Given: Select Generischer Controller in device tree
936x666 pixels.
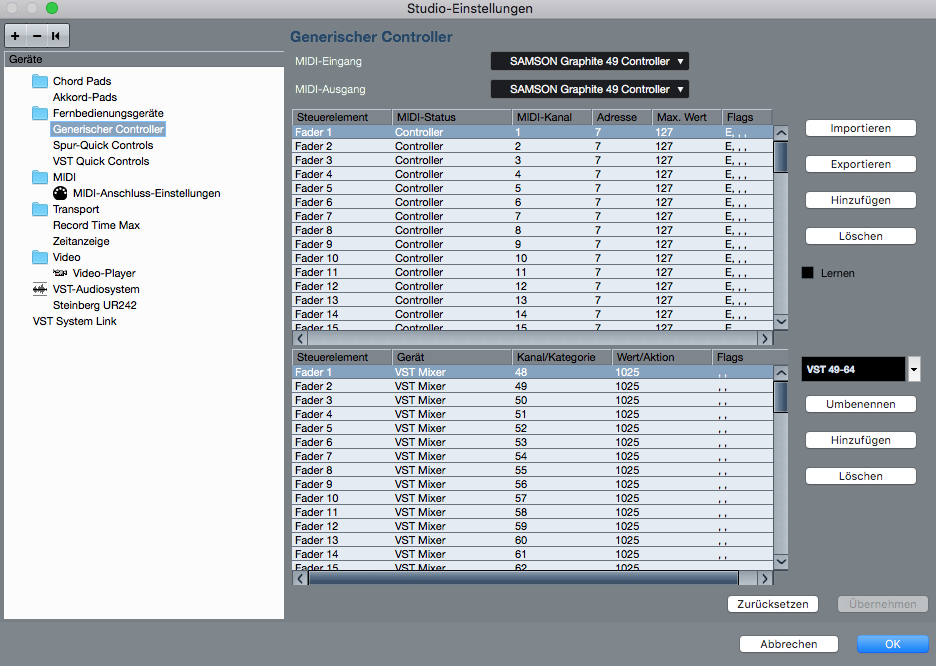Looking at the screenshot, I should [x=108, y=130].
